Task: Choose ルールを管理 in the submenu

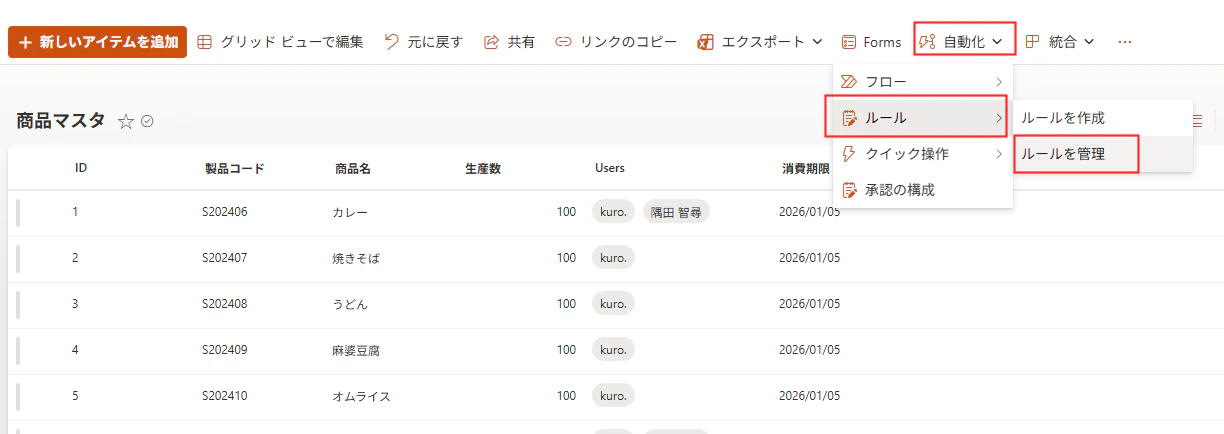Action: [1103, 154]
